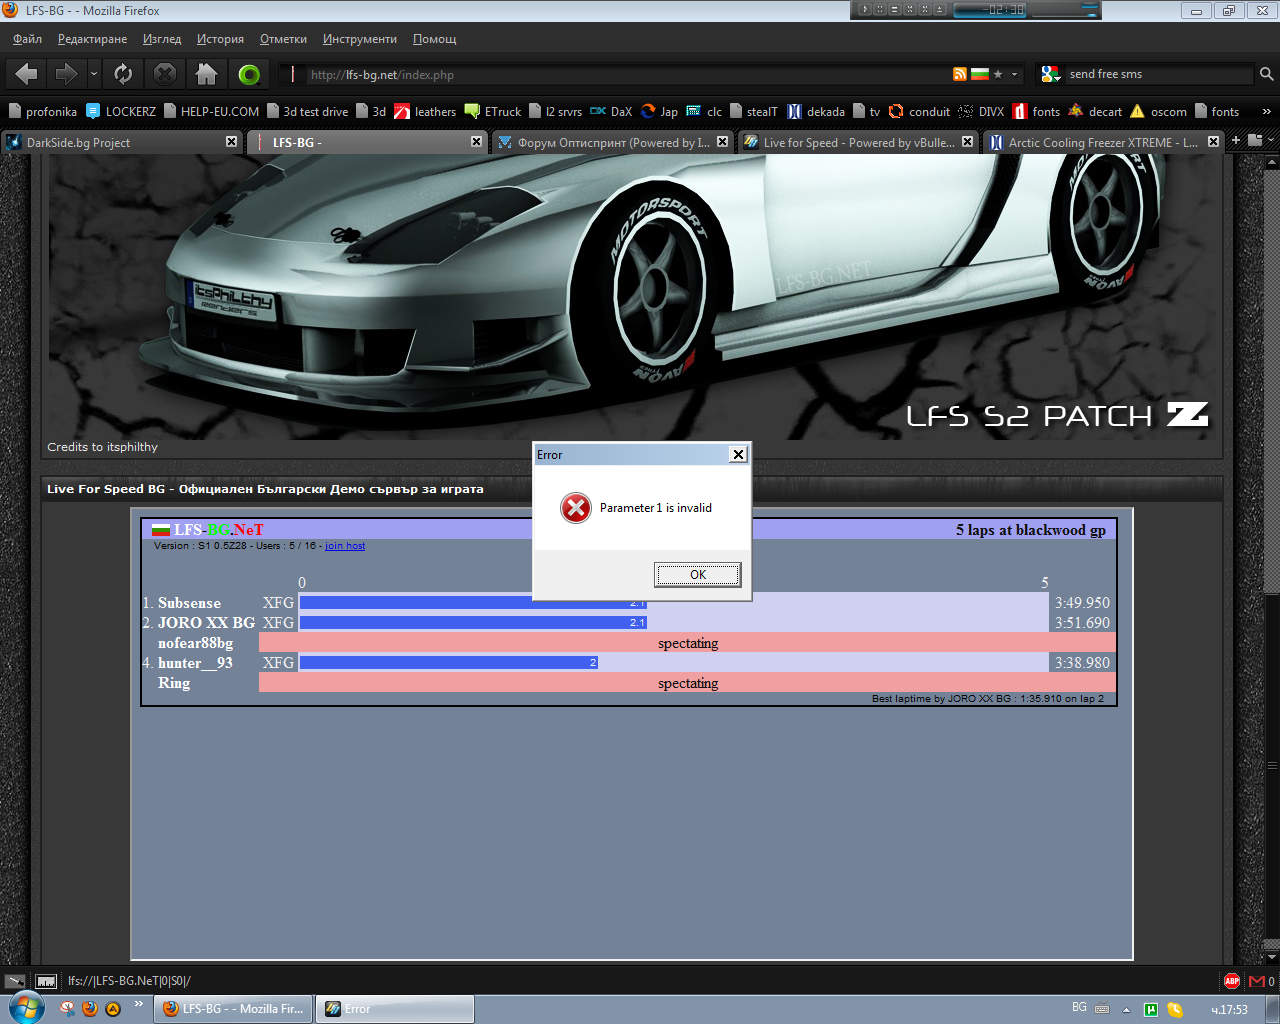
Task: Open the conduit bookmark
Action: click(919, 112)
